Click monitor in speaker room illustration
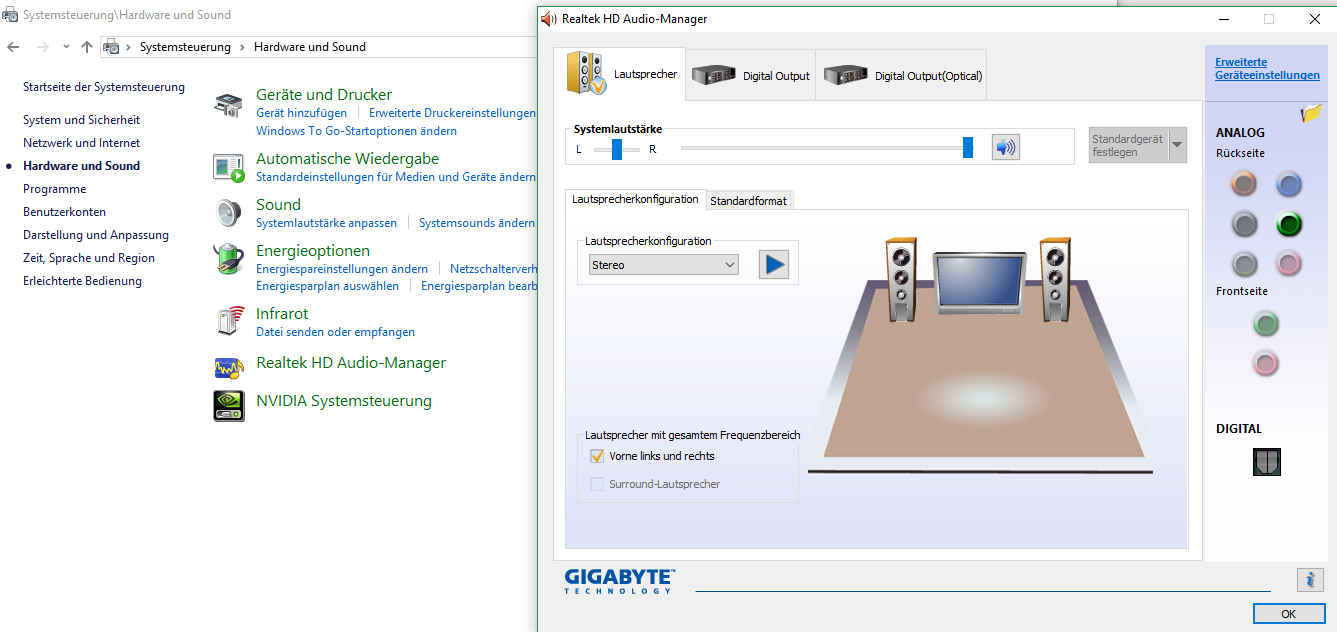 (x=979, y=282)
